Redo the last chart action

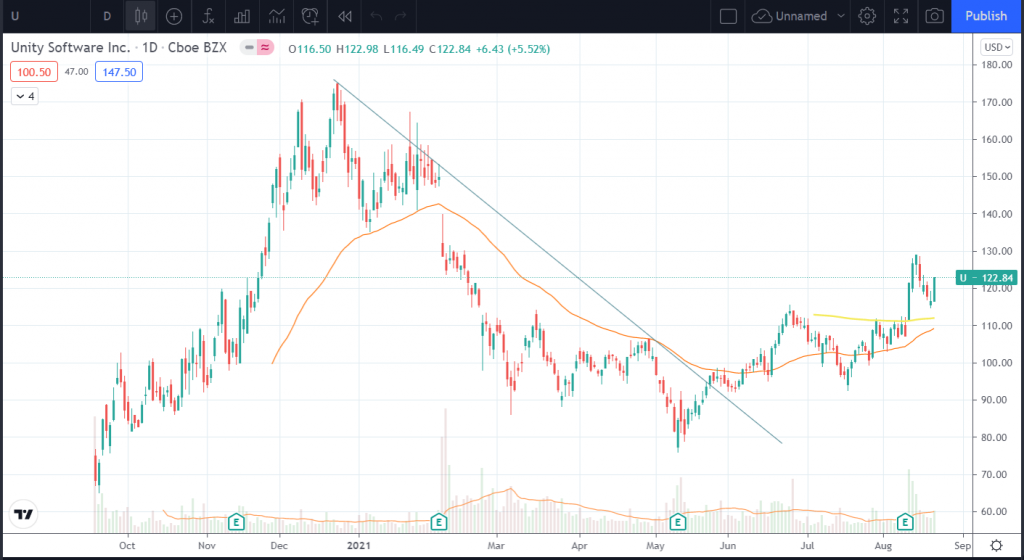[x=400, y=16]
